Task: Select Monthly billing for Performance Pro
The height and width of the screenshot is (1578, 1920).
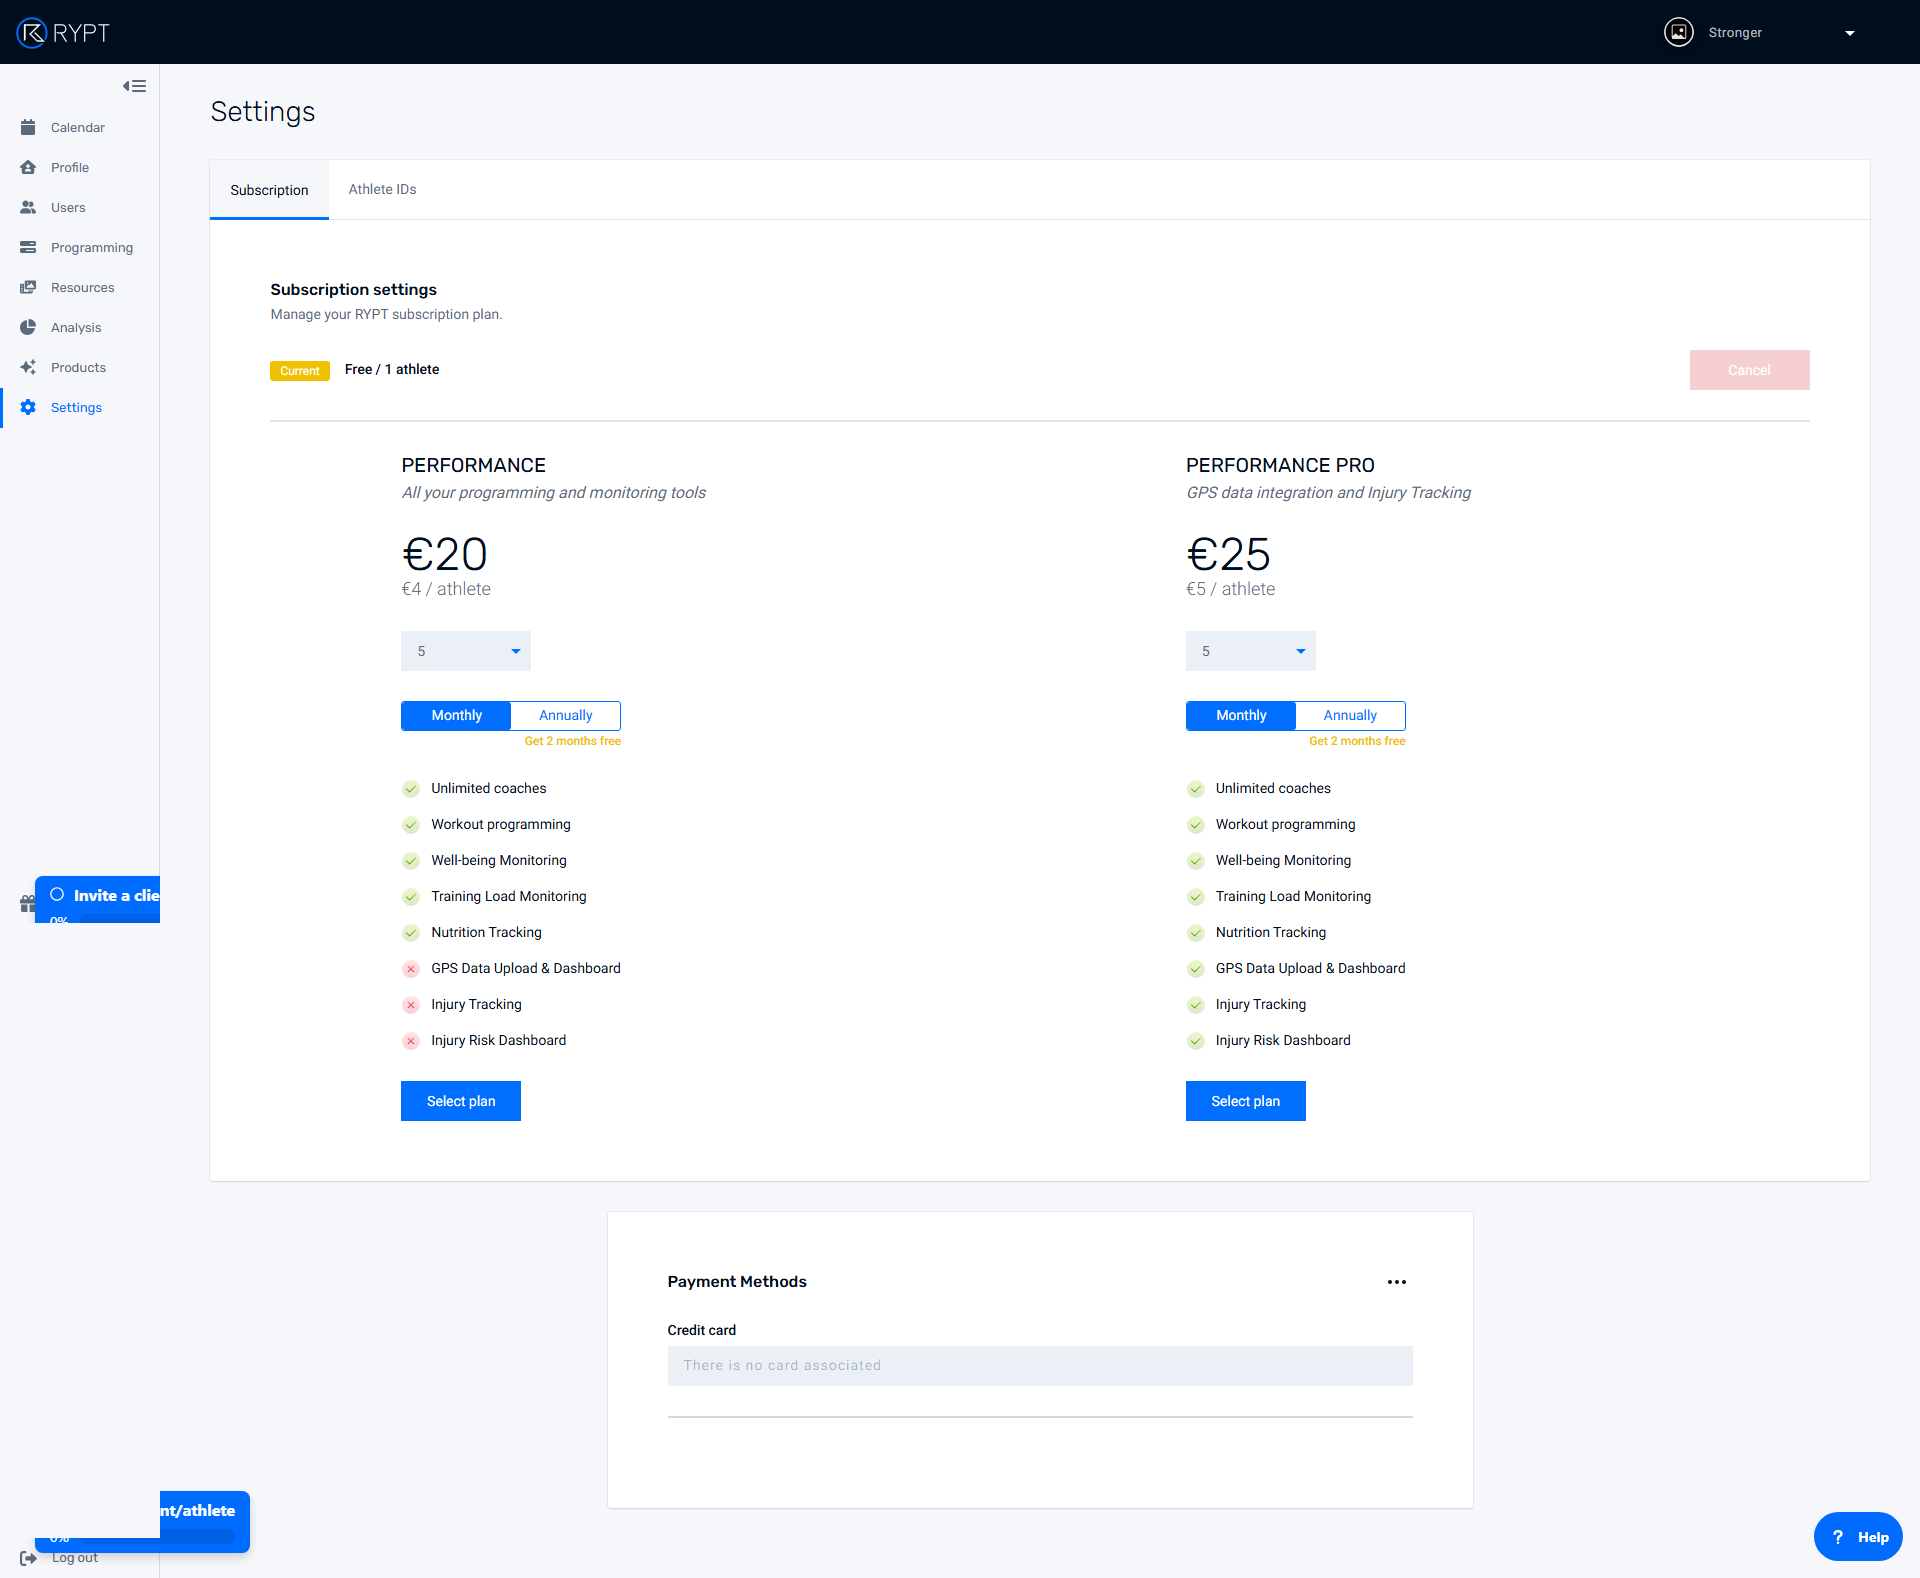Action: (x=1240, y=715)
